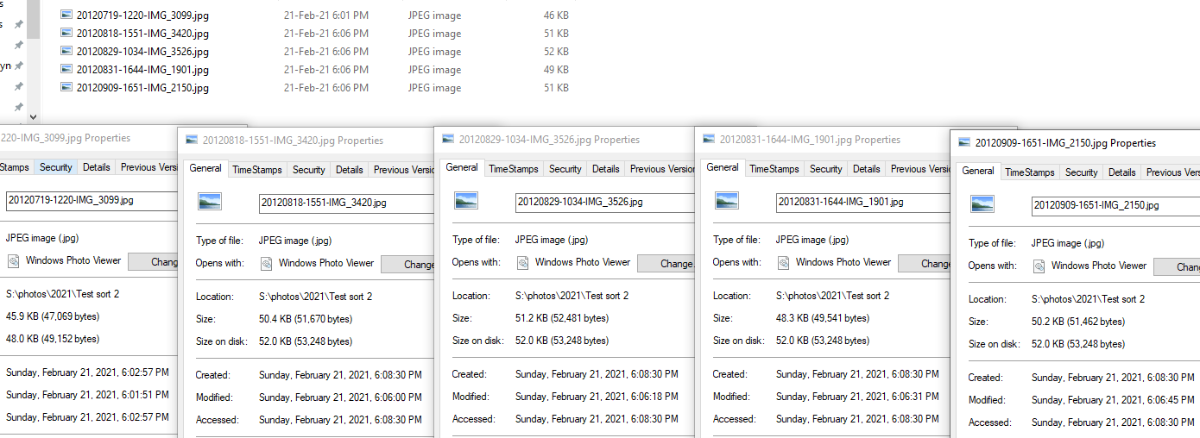Open Details tab in IMG_2150 Properties

(1121, 173)
